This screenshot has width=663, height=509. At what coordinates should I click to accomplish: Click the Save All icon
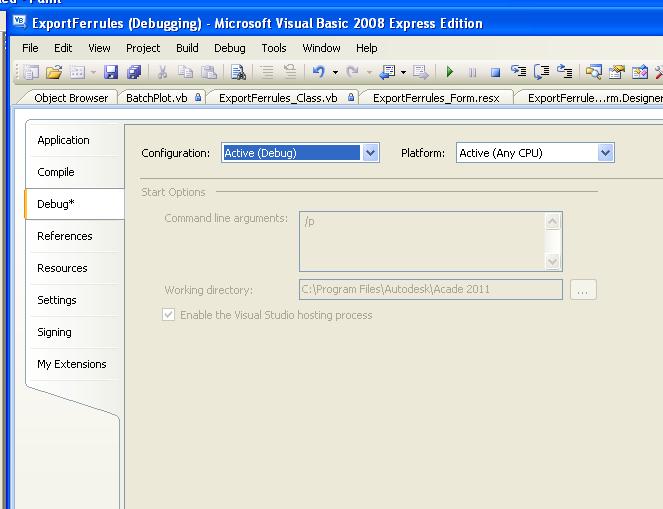tap(134, 72)
